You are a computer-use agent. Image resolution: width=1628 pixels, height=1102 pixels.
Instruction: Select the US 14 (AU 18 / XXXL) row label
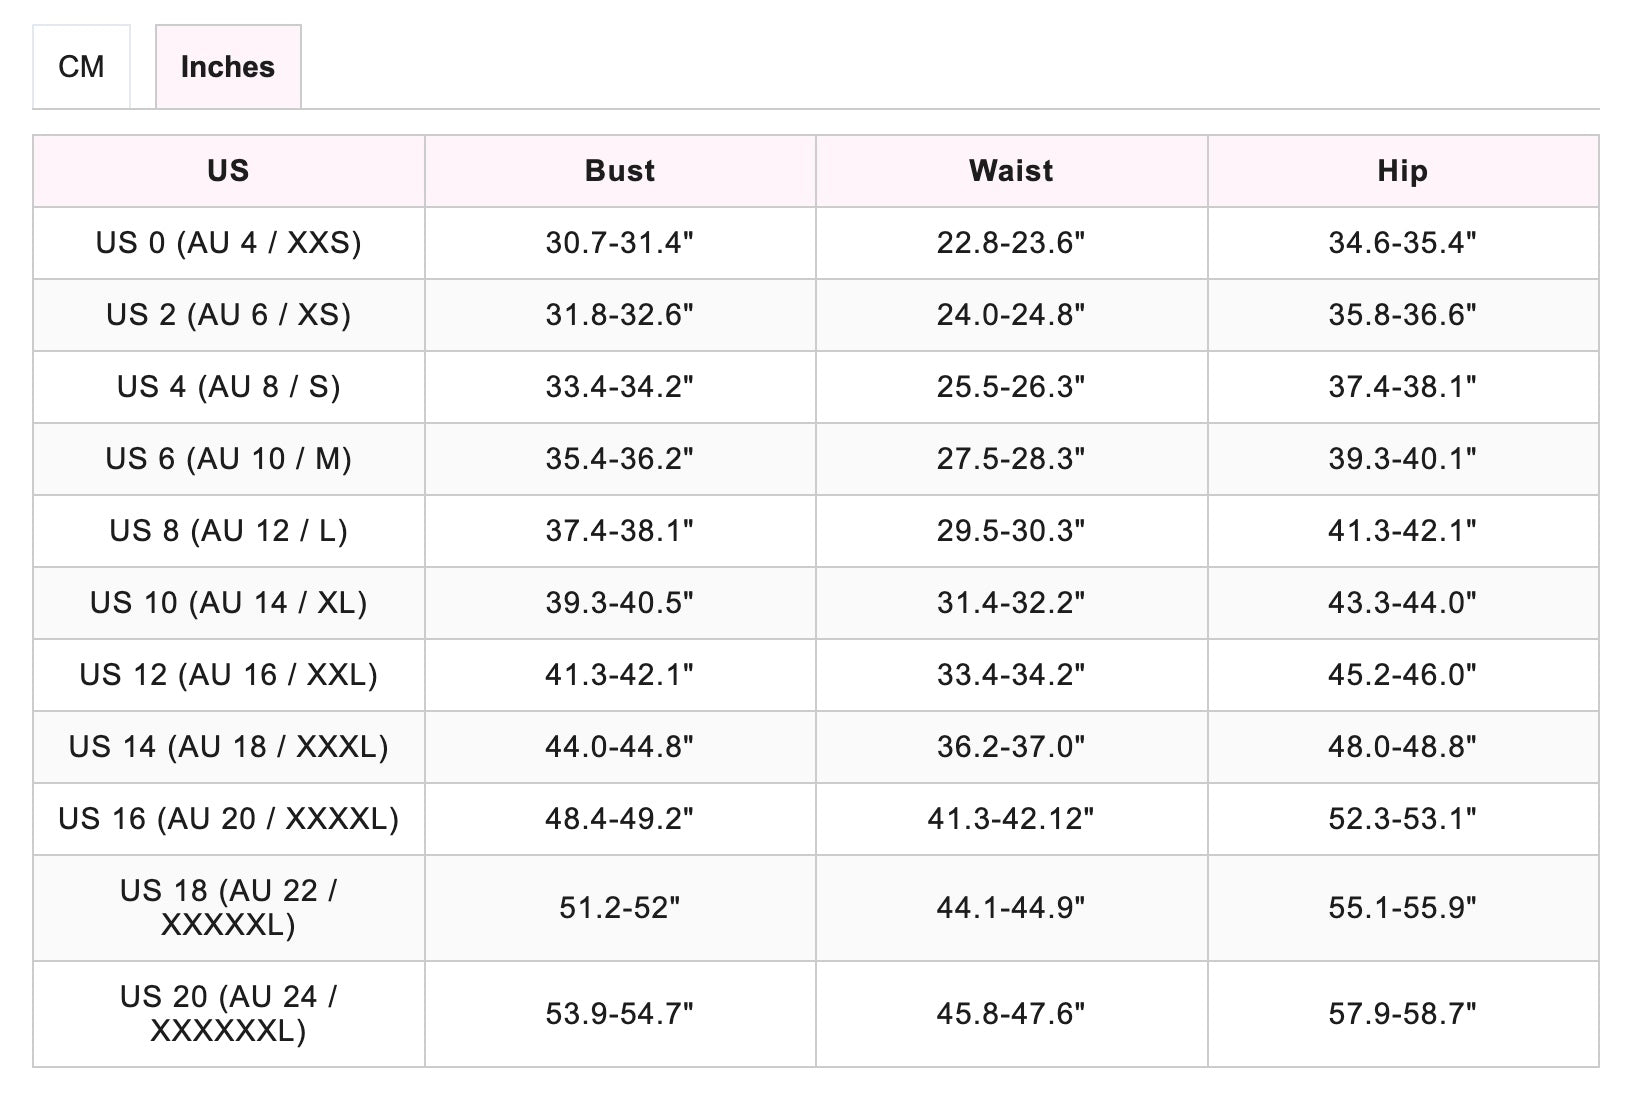[228, 747]
